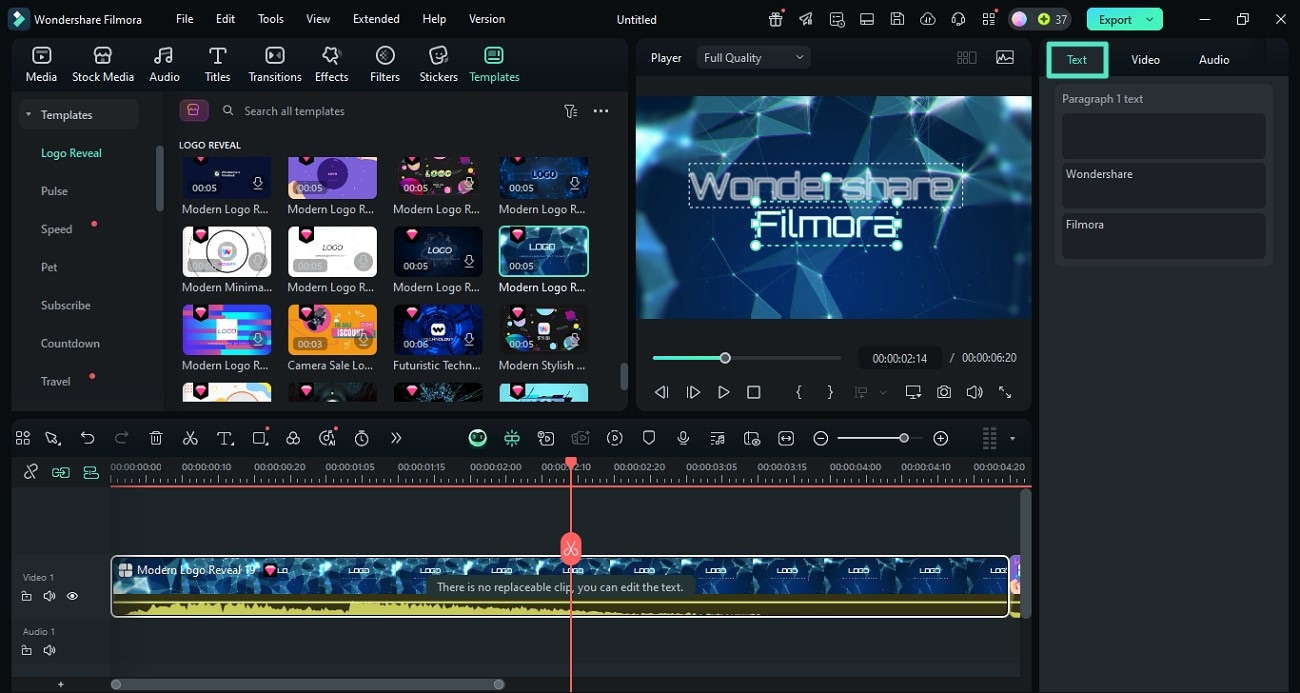This screenshot has height=693, width=1300.
Task: Open the Titles tab
Action: (x=217, y=65)
